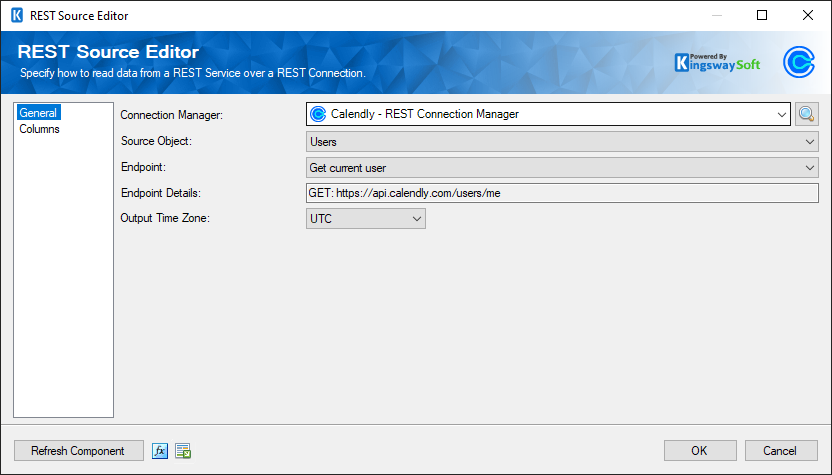Viewport: 832px width, 475px height.
Task: Click the Endpoint label
Action: pos(143,167)
